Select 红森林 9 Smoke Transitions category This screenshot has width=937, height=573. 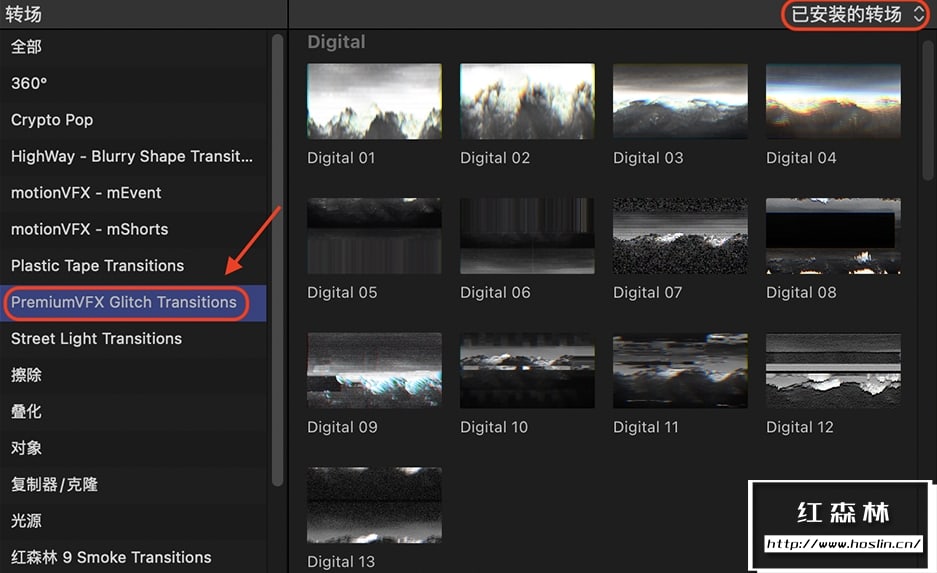(x=133, y=557)
